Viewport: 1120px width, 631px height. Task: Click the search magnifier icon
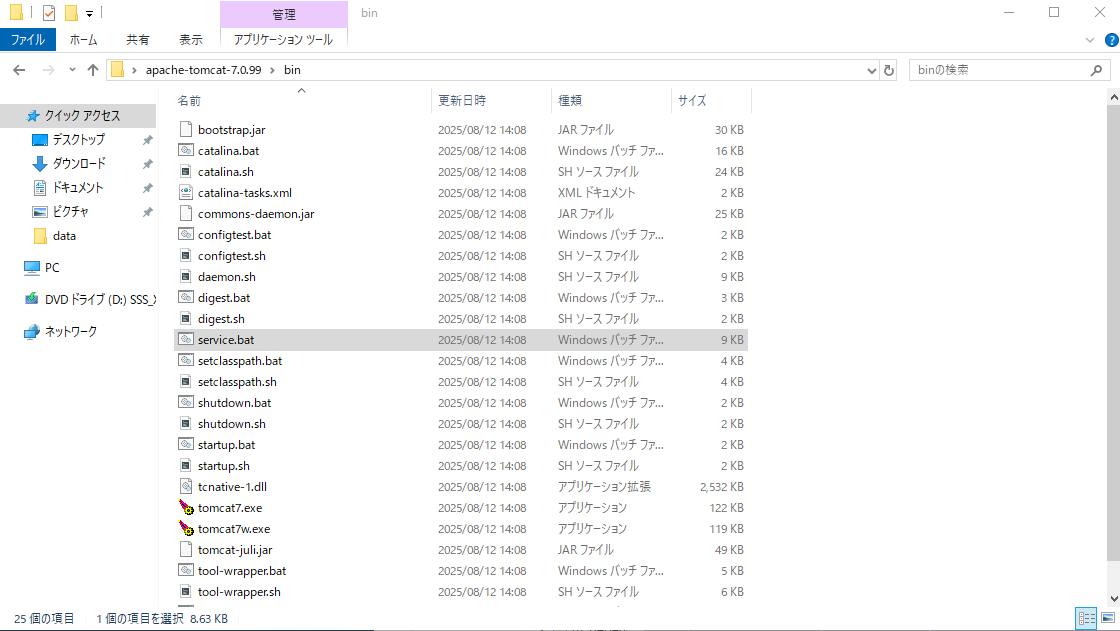click(x=1096, y=70)
